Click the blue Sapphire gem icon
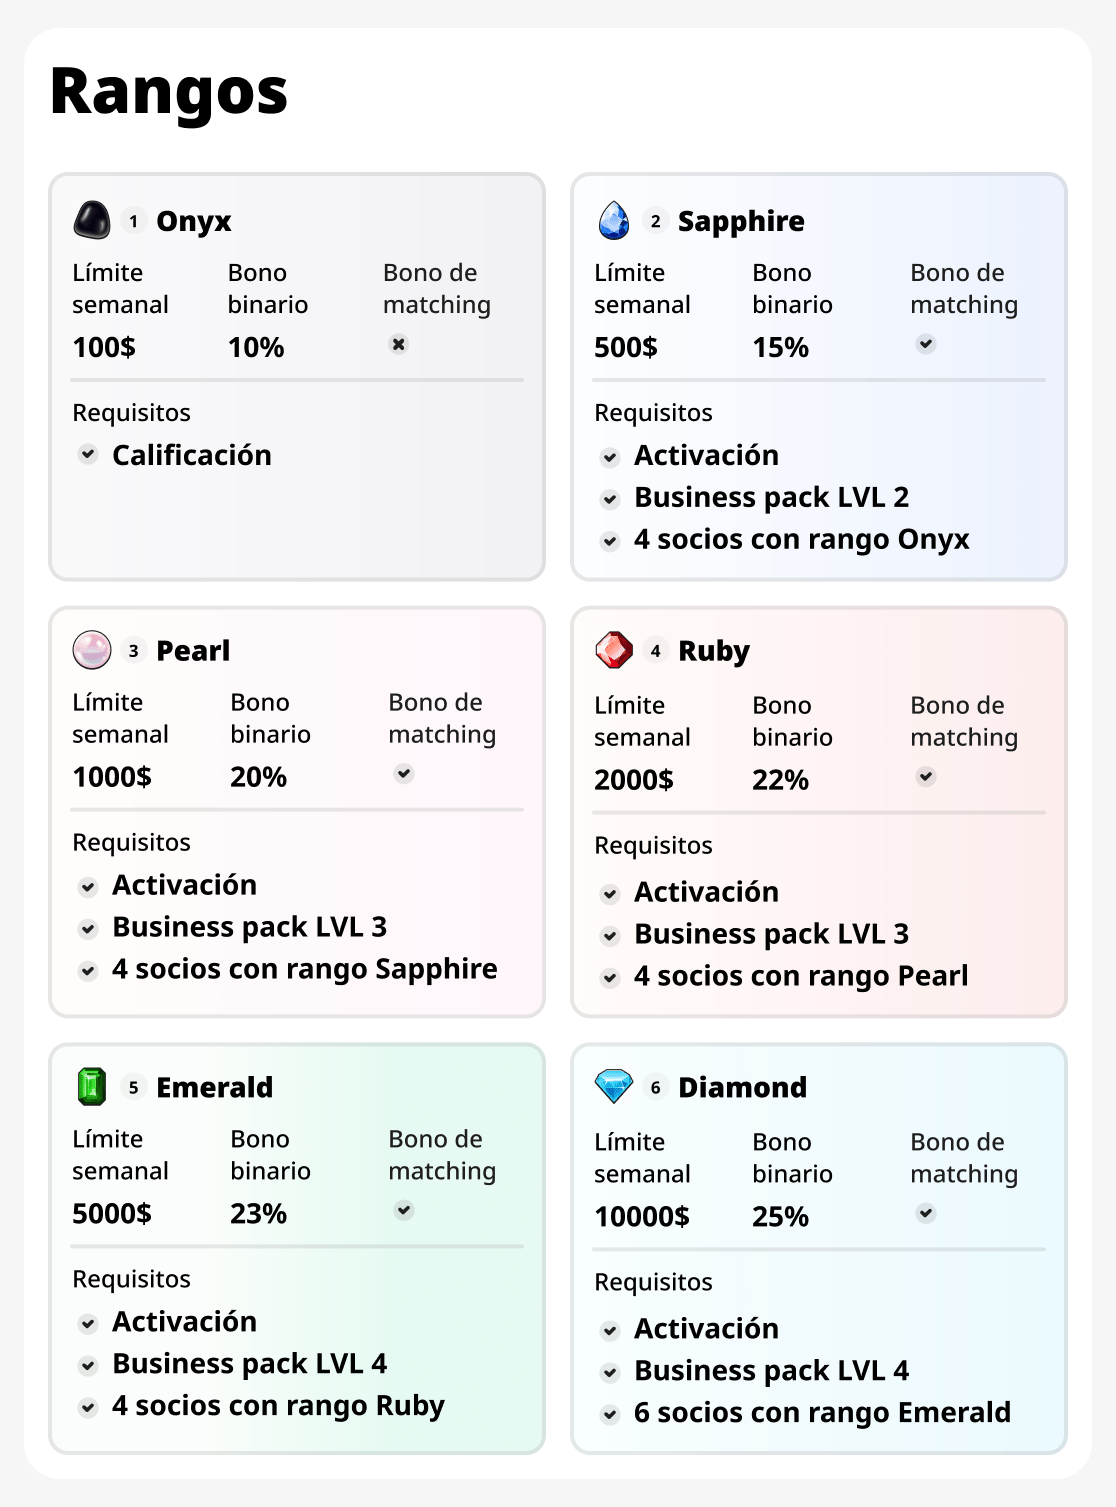 point(614,220)
